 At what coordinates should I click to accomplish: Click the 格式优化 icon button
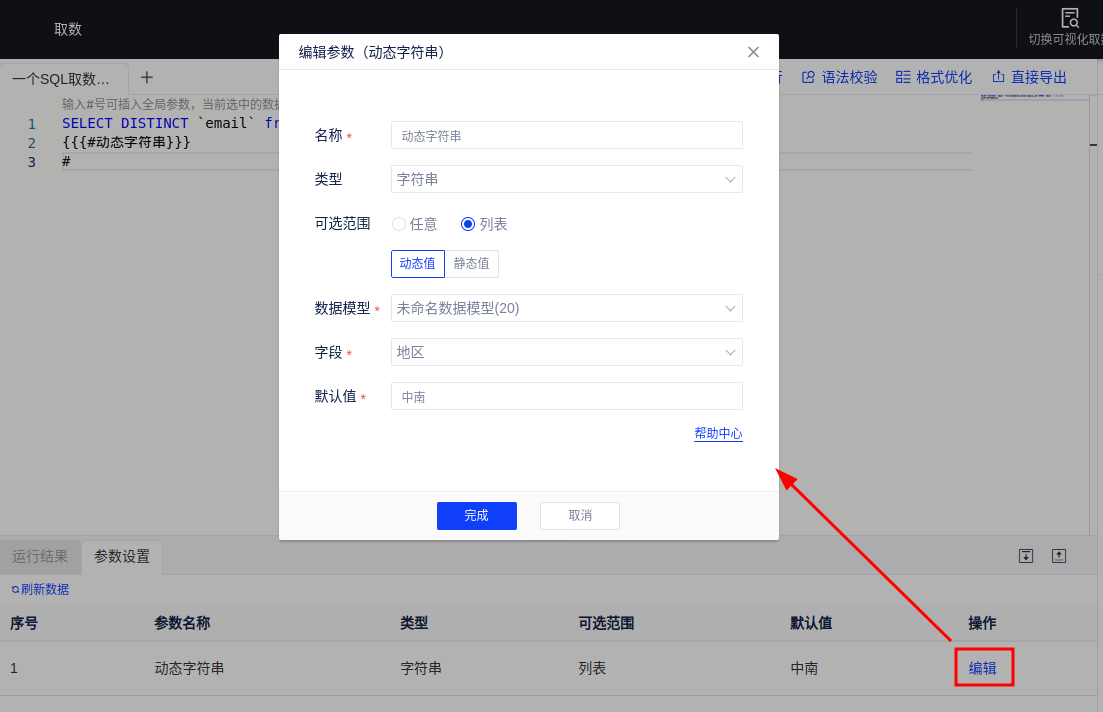(903, 77)
